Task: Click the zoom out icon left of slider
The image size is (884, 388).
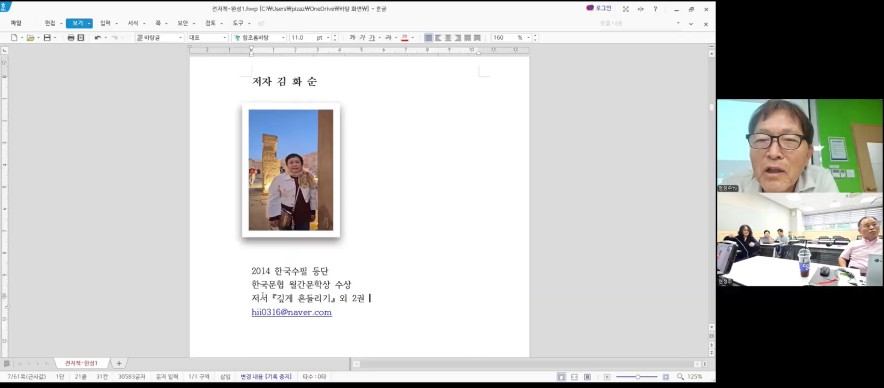Action: tap(607, 376)
